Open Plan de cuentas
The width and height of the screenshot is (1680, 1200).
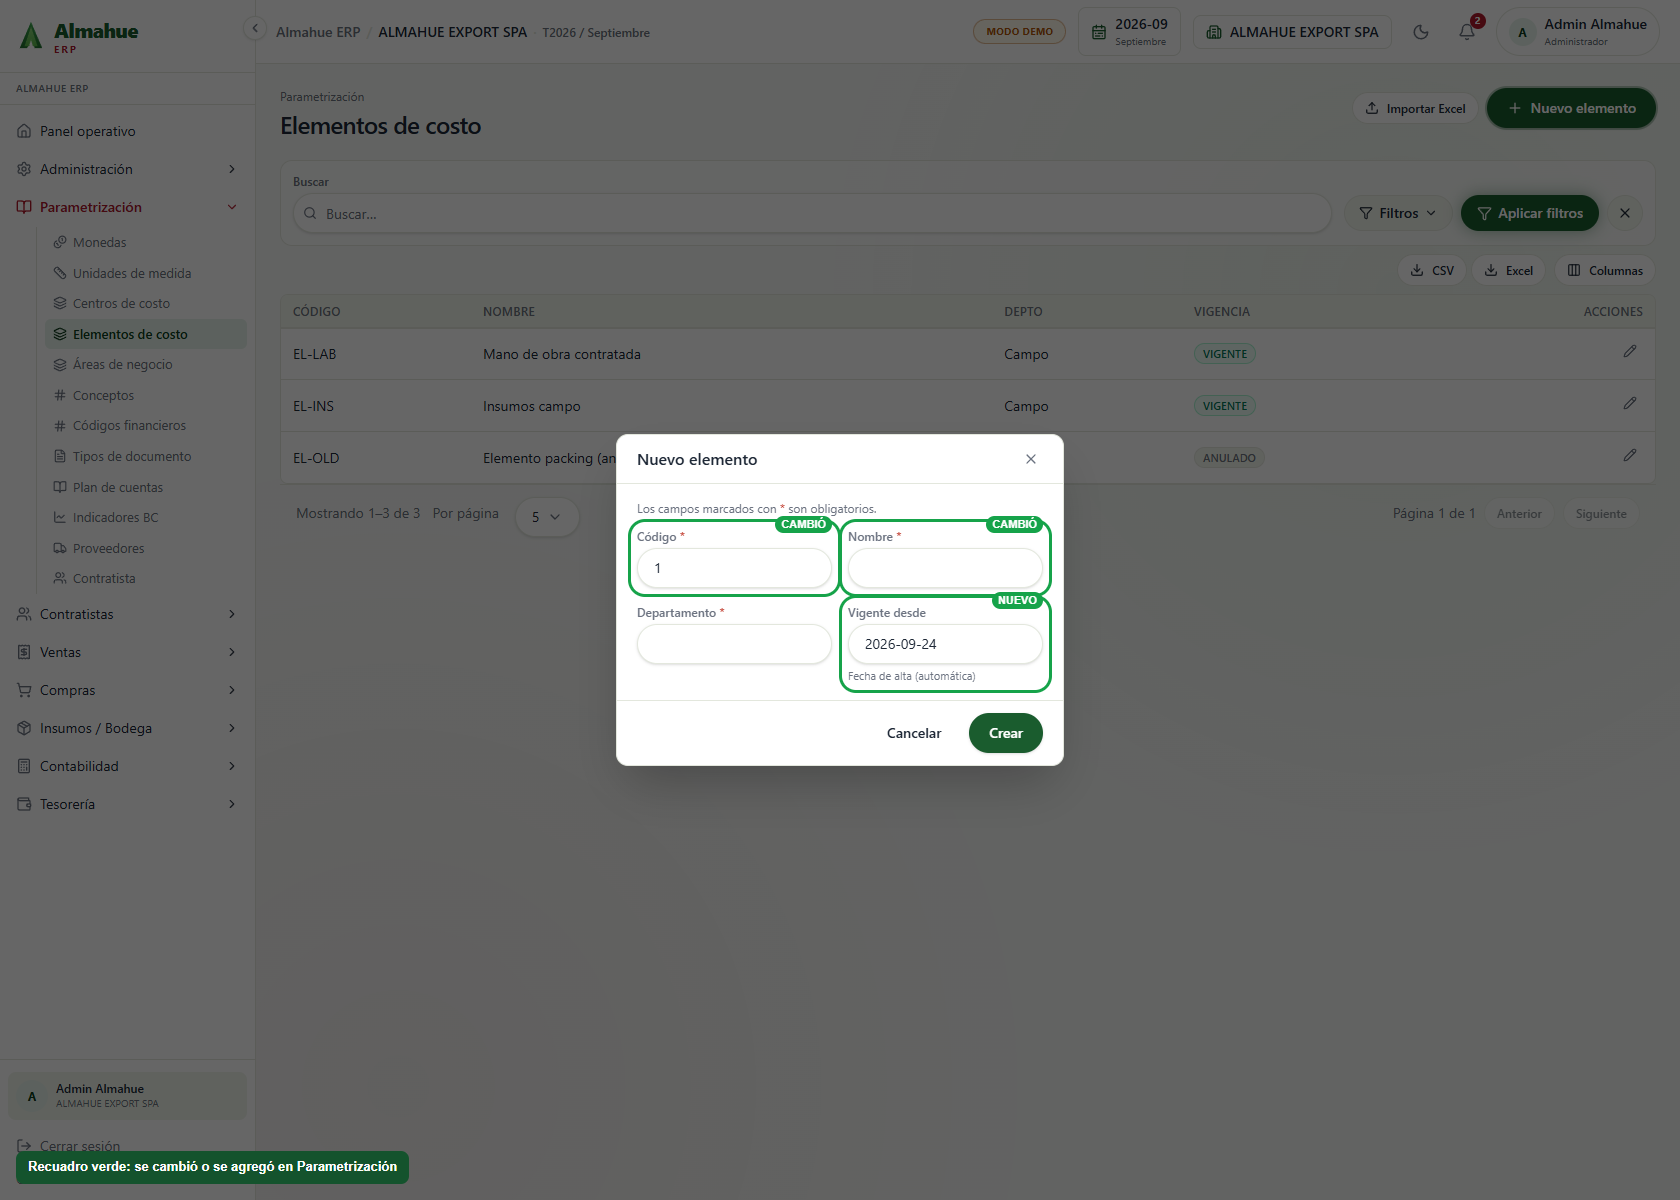[146, 487]
